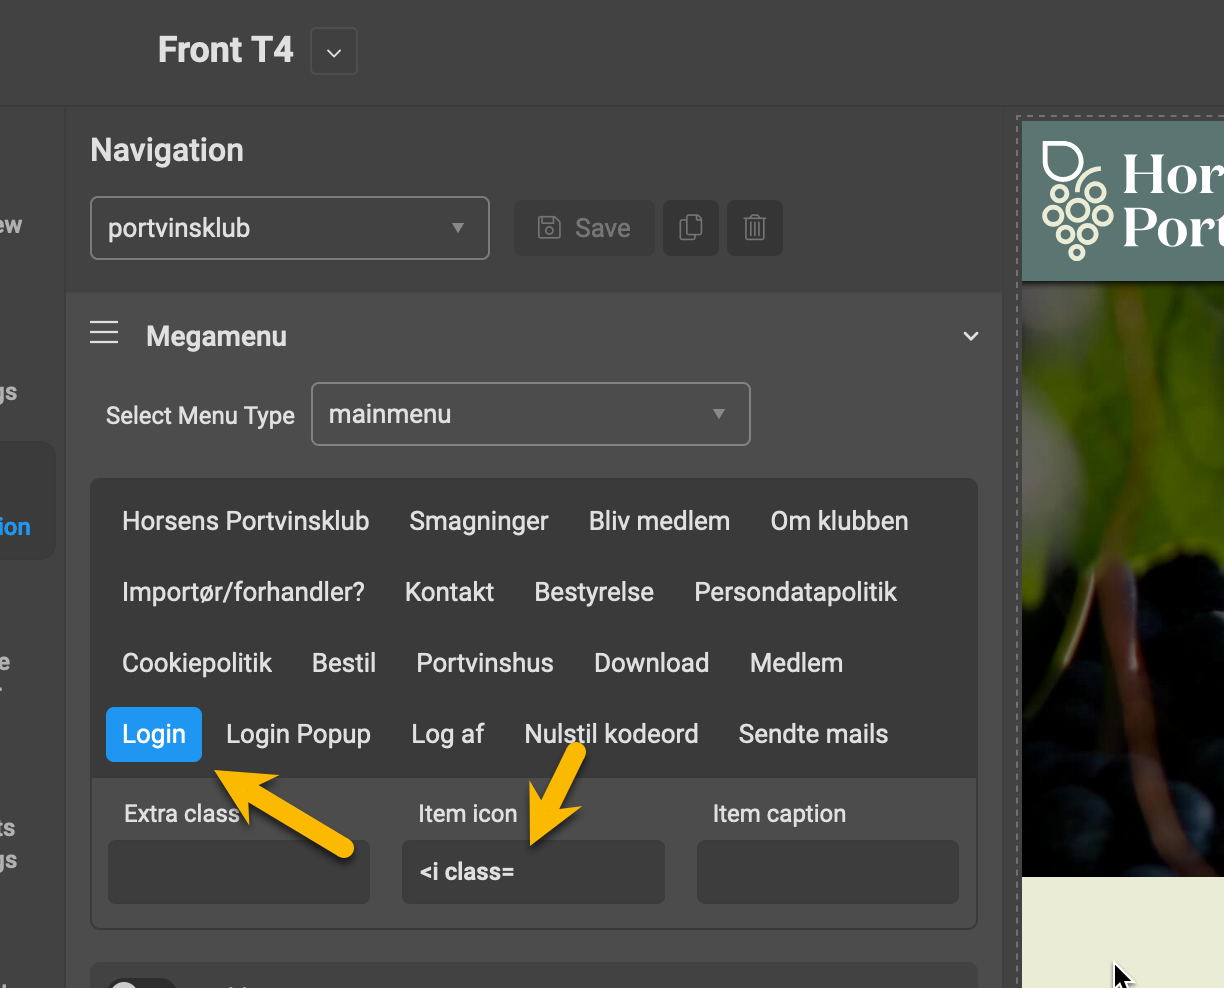Image resolution: width=1224 pixels, height=988 pixels.
Task: Select the Smagninger menu item
Action: click(x=479, y=521)
